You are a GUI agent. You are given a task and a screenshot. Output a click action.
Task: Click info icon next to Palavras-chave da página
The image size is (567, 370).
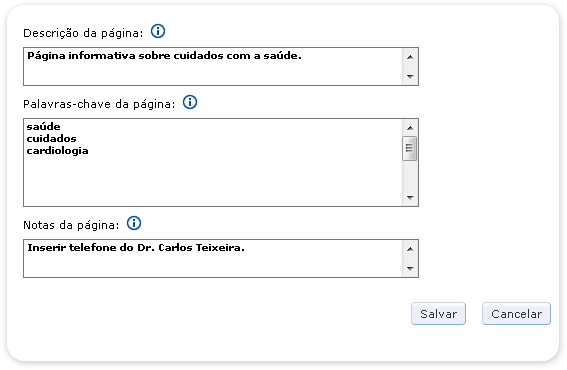click(x=190, y=102)
